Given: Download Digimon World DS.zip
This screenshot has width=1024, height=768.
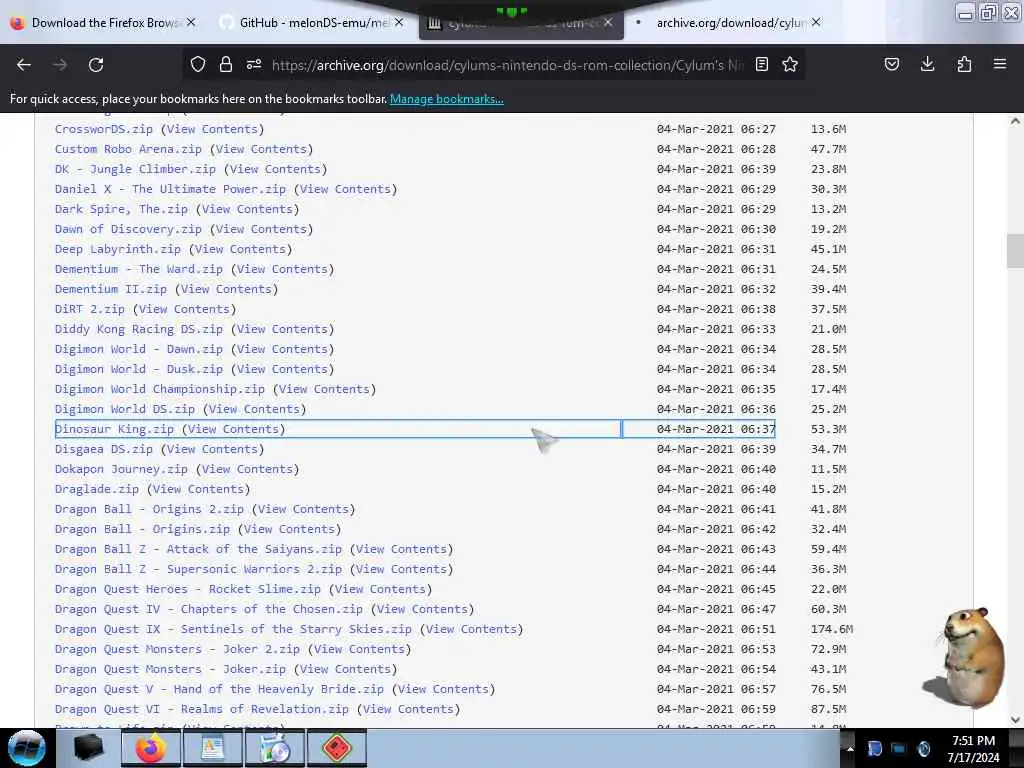Looking at the screenshot, I should click(125, 409).
